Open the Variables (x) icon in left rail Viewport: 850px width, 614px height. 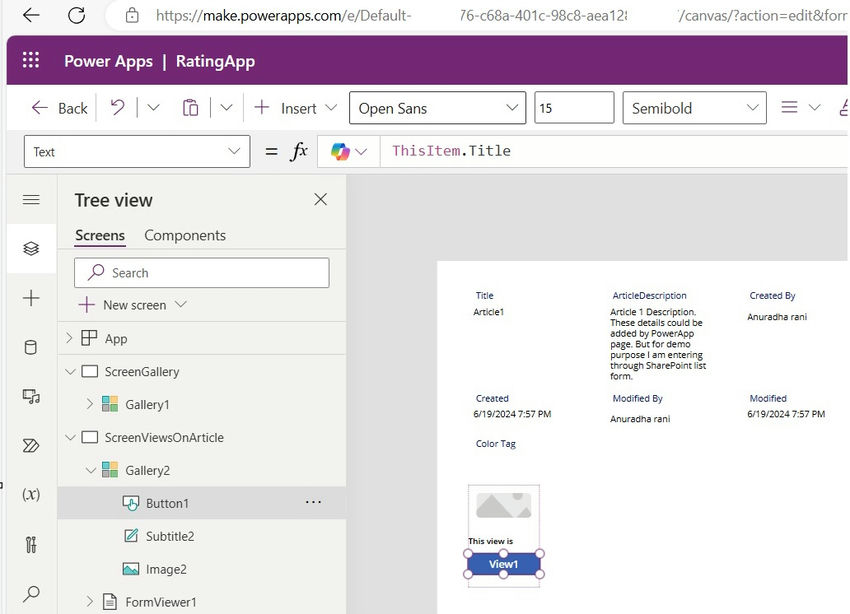pyautogui.click(x=31, y=494)
